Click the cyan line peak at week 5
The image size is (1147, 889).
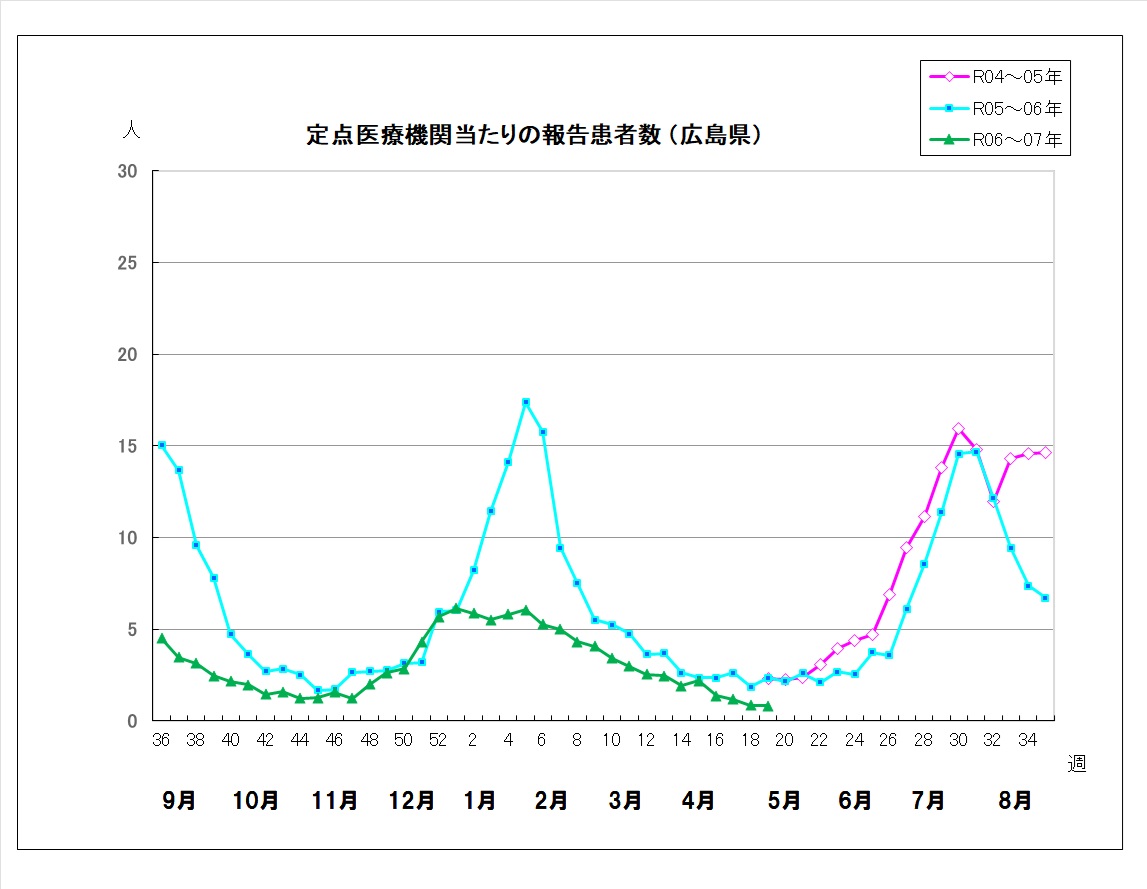525,402
